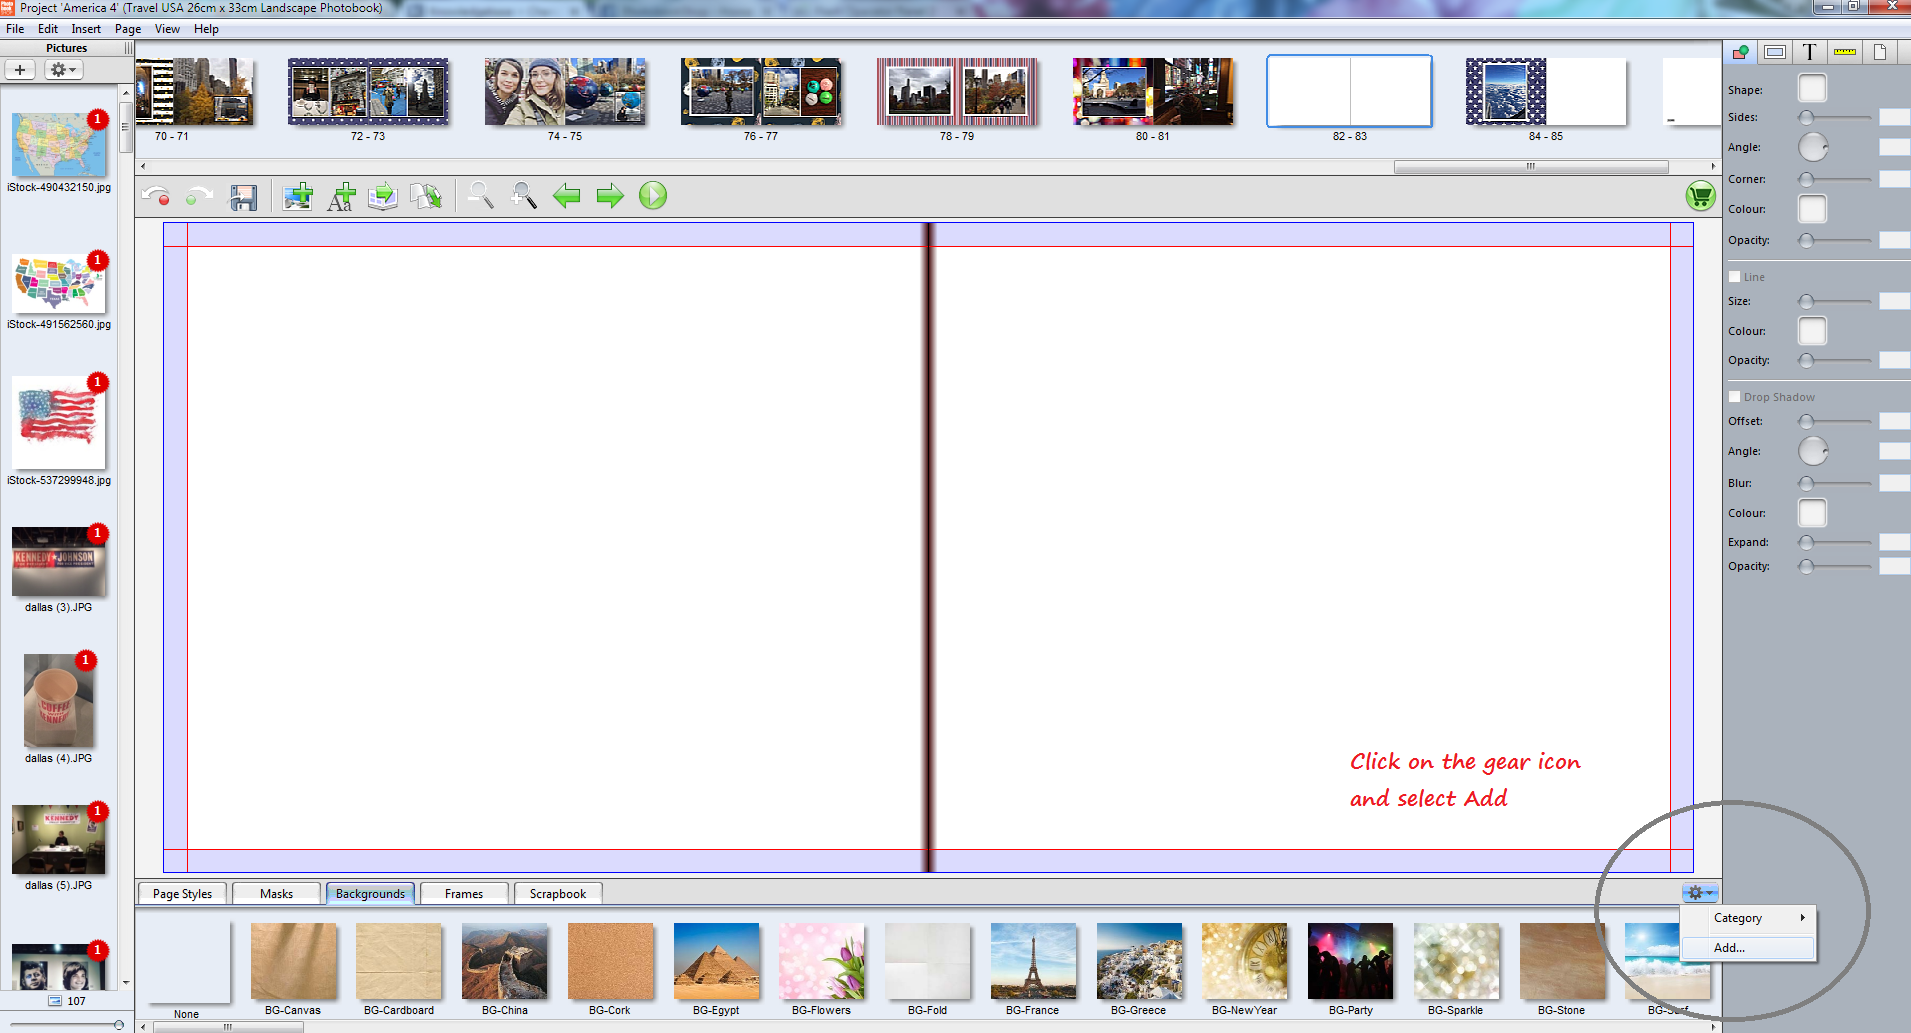
Task: Click the plus button in Pictures panel
Action: point(20,70)
